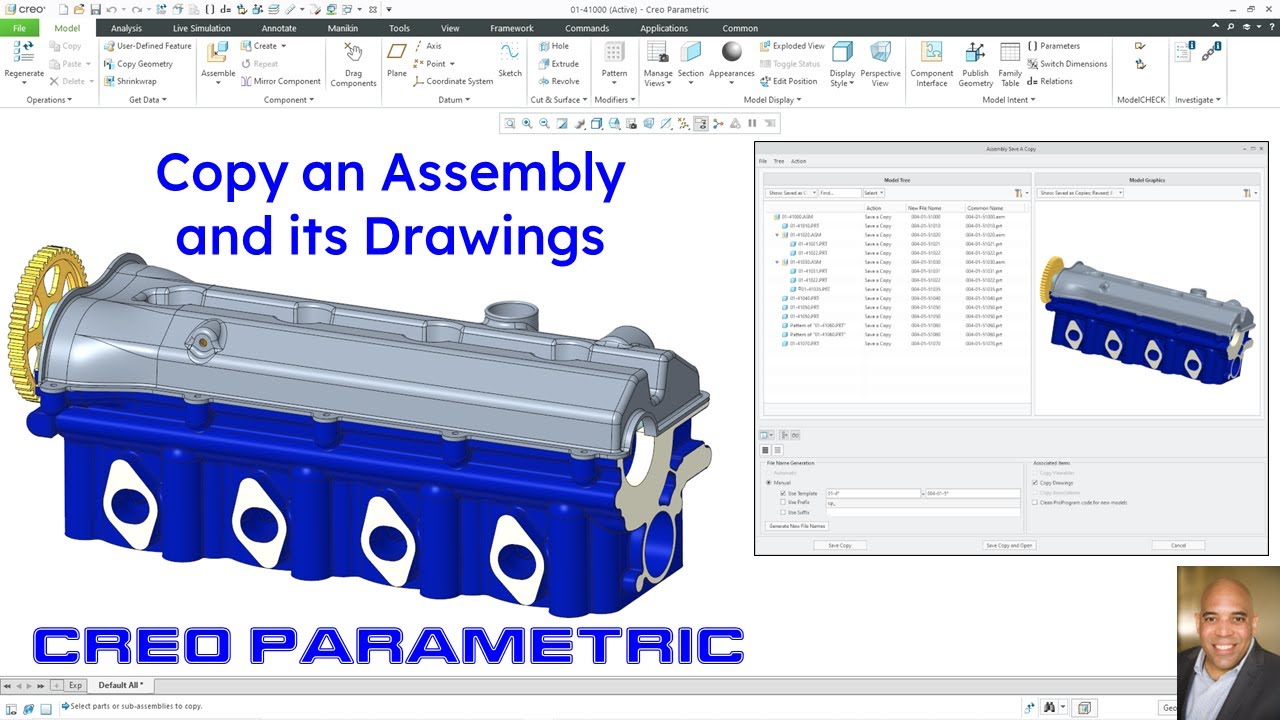Select the Default All sheet tab

(121, 685)
